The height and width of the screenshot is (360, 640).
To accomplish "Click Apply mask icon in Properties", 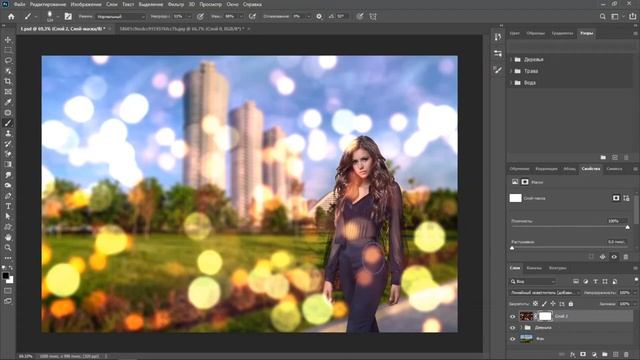I will pos(603,257).
